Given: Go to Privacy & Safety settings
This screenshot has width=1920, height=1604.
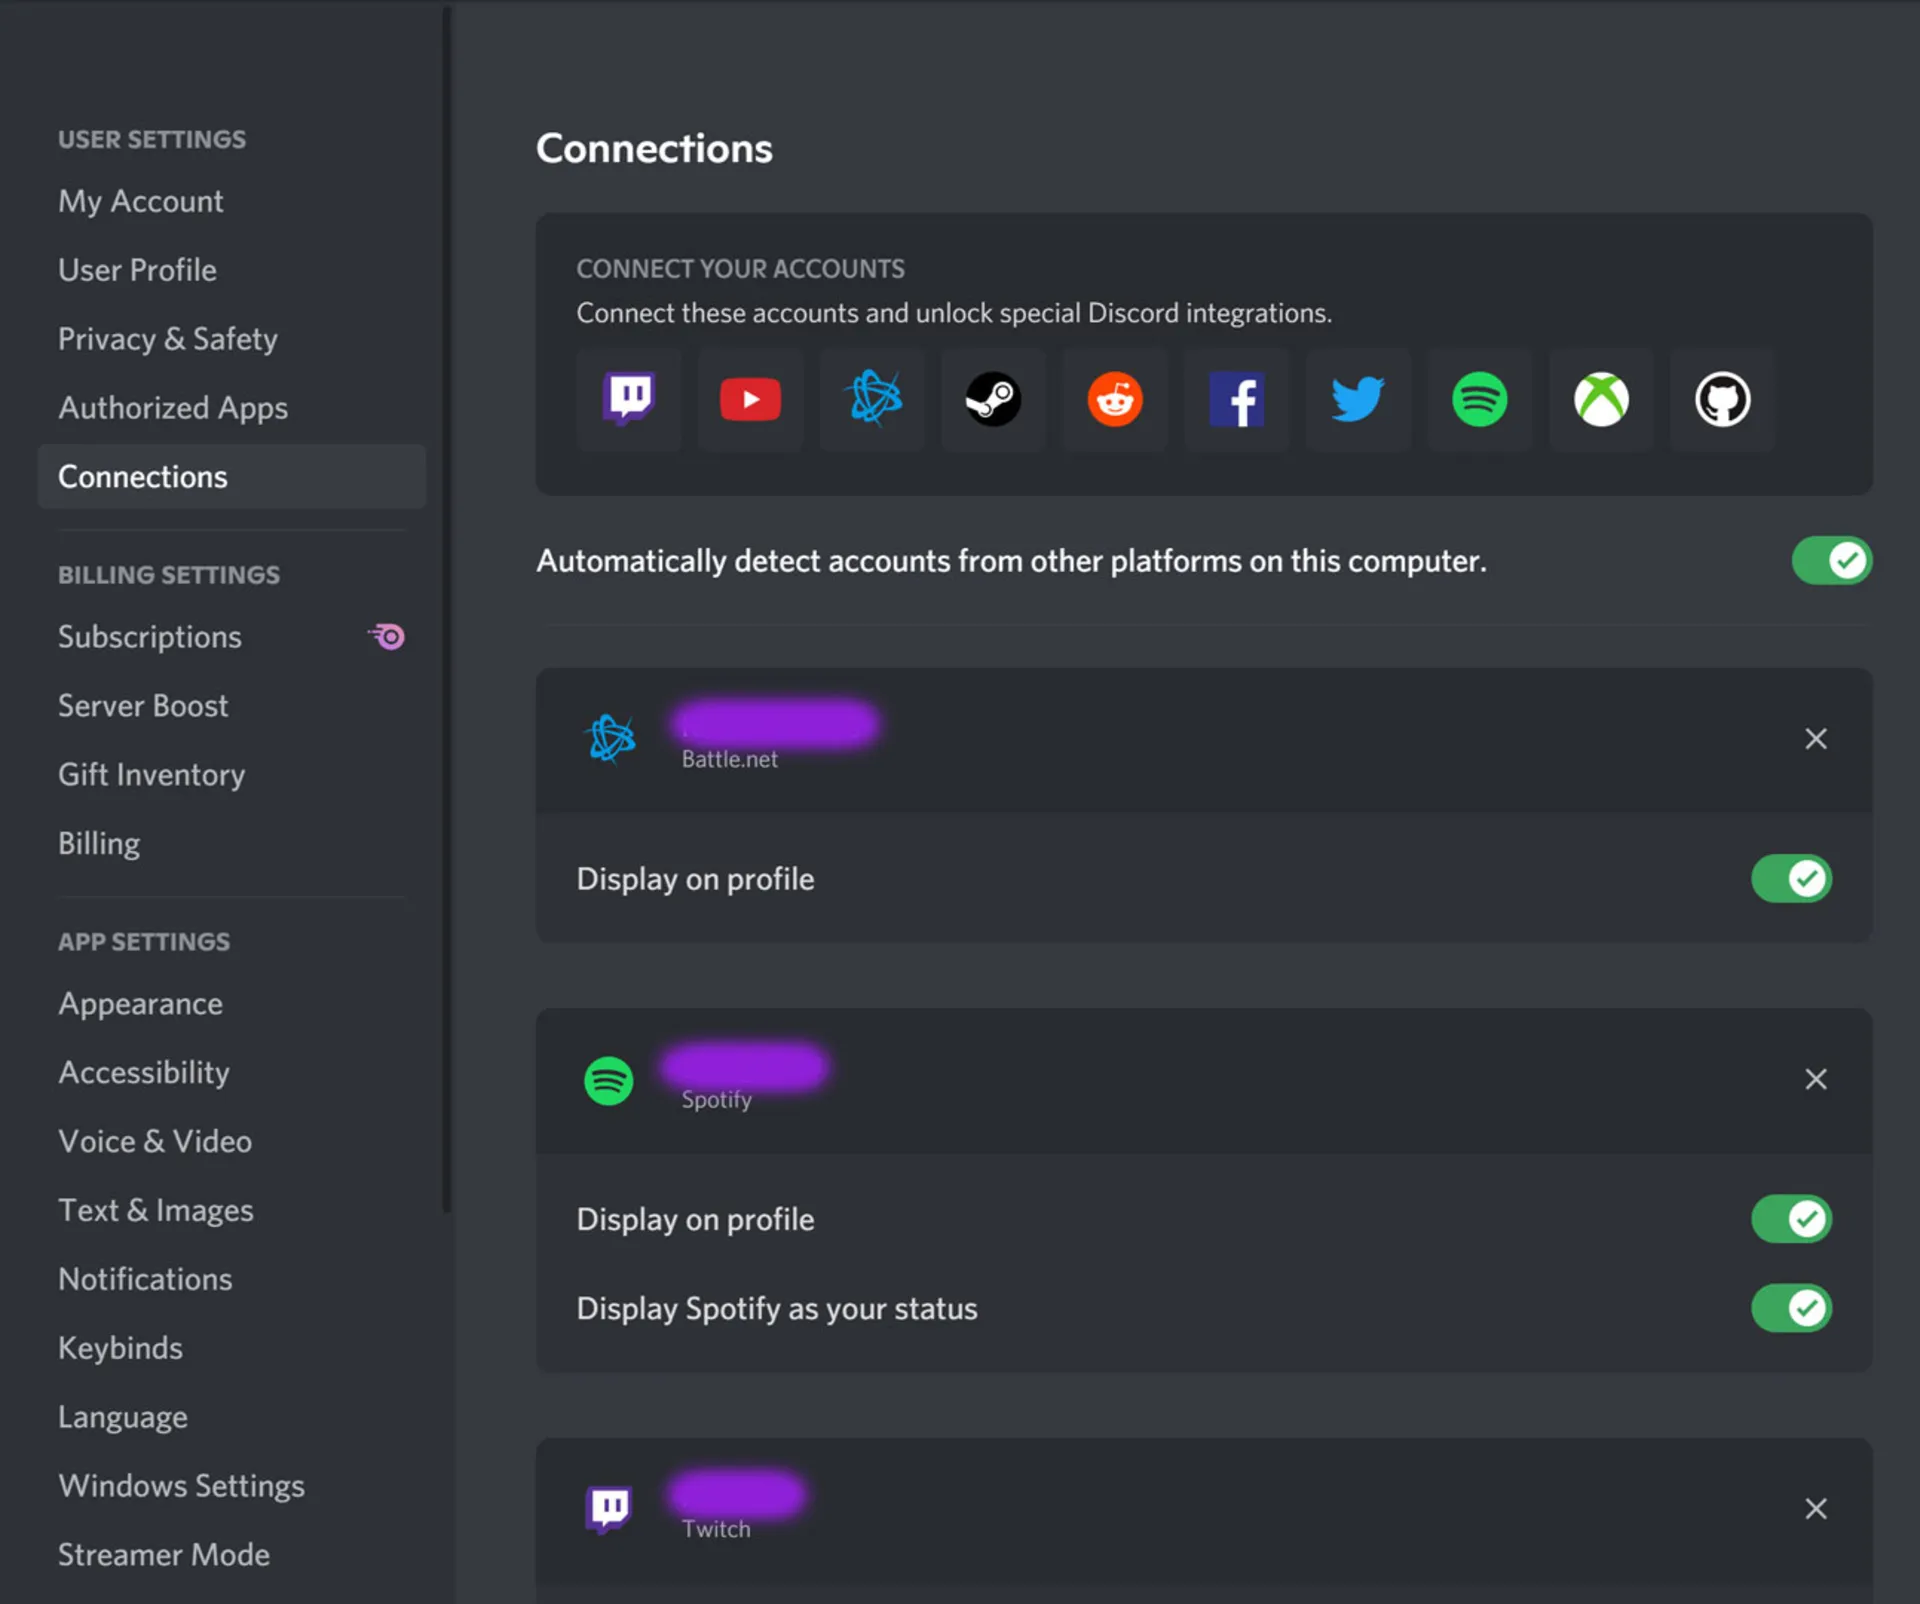Looking at the screenshot, I should click(x=168, y=339).
